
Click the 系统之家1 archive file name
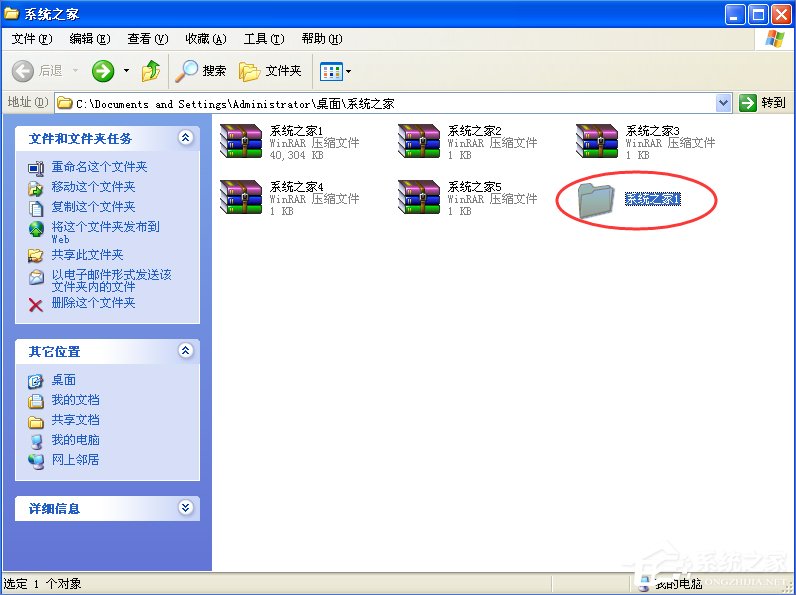296,130
